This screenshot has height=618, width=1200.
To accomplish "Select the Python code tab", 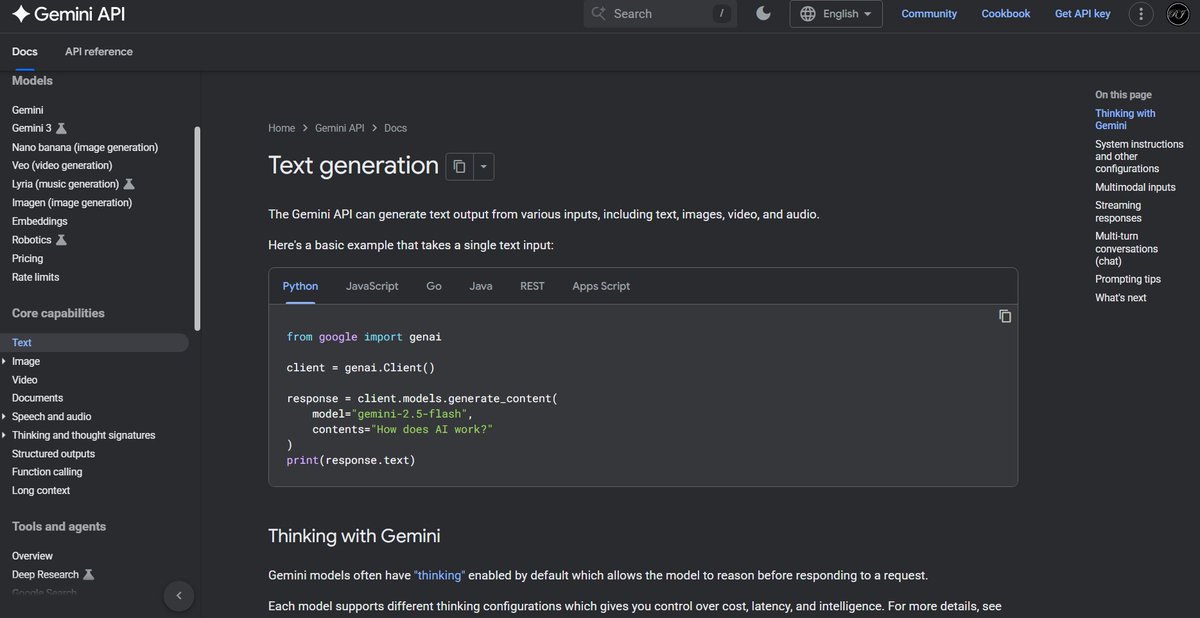I will (x=300, y=286).
